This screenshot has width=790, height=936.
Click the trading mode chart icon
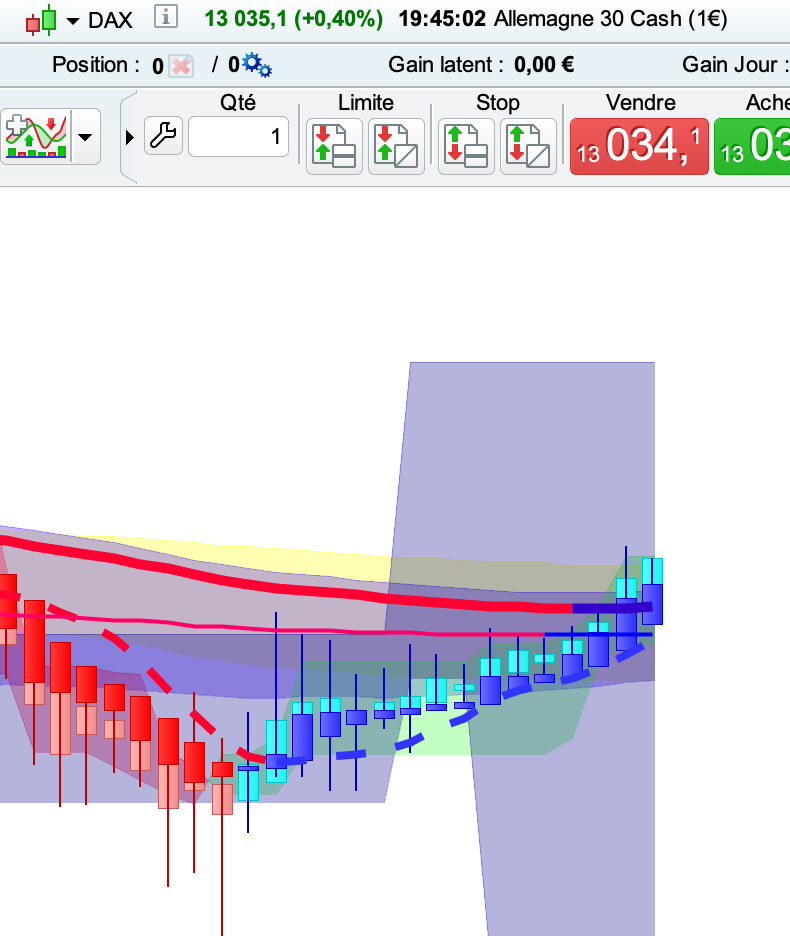pos(36,137)
